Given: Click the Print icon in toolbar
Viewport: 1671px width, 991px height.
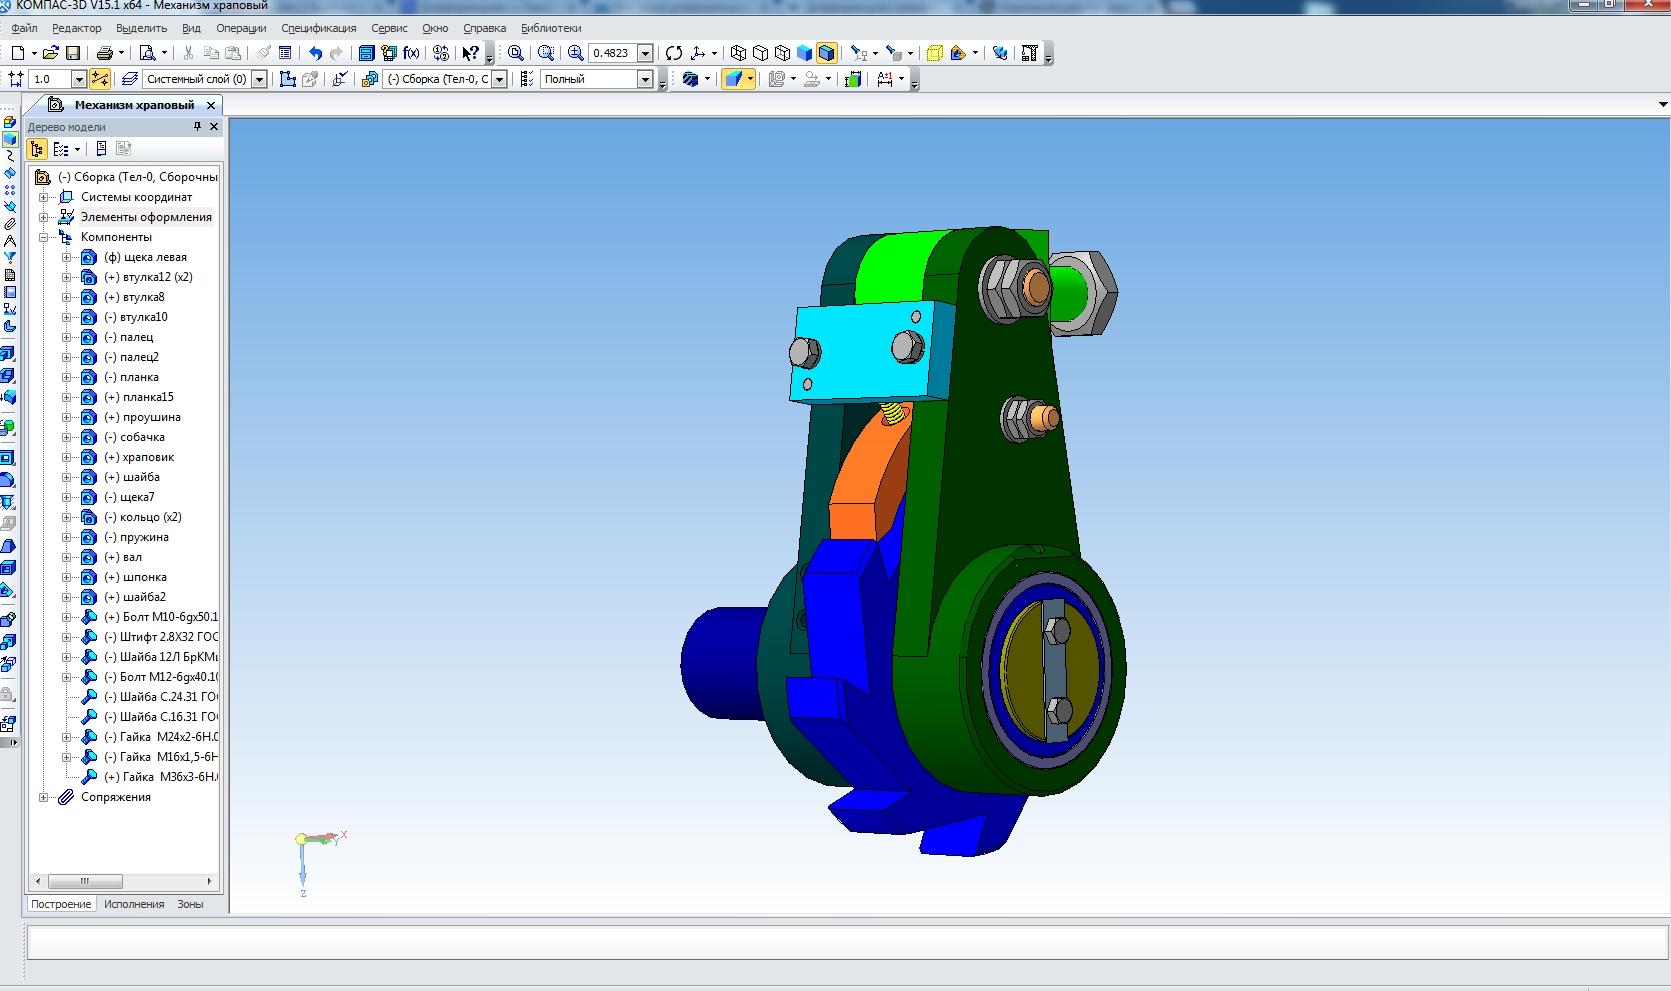Looking at the screenshot, I should click(104, 53).
